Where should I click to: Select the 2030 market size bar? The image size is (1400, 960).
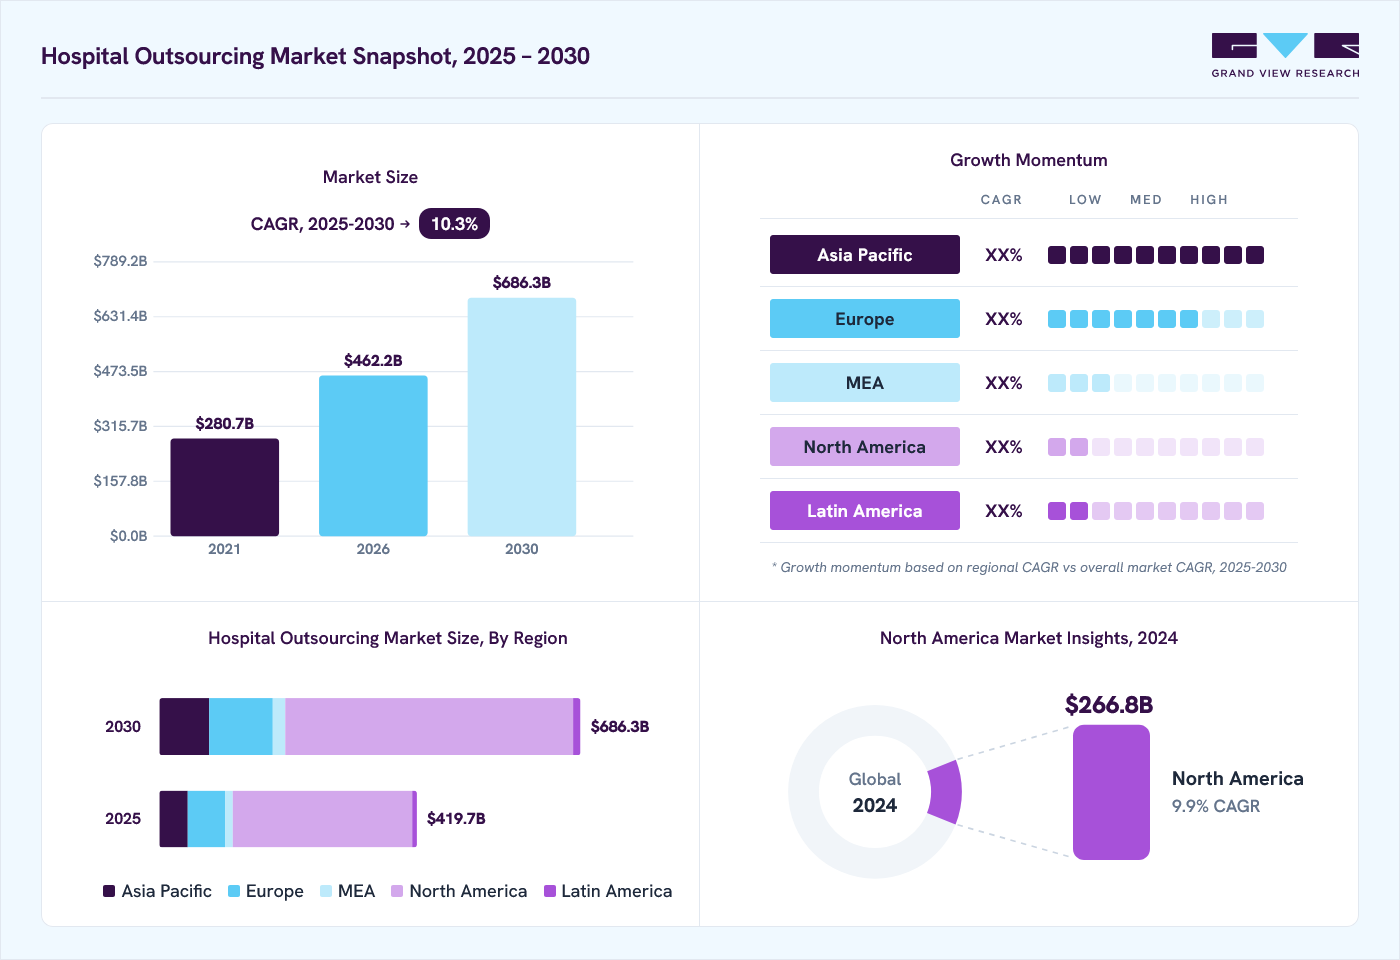pyautogui.click(x=522, y=417)
